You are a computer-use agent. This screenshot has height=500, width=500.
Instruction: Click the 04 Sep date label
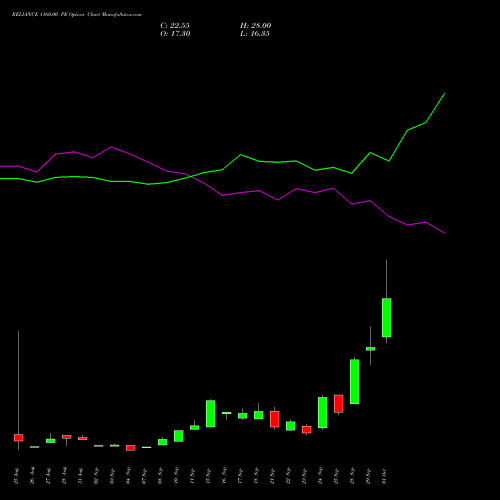click(128, 476)
